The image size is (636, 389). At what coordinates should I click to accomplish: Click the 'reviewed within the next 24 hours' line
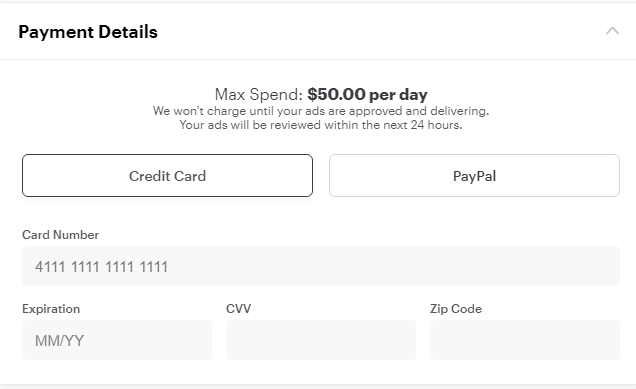pos(321,125)
